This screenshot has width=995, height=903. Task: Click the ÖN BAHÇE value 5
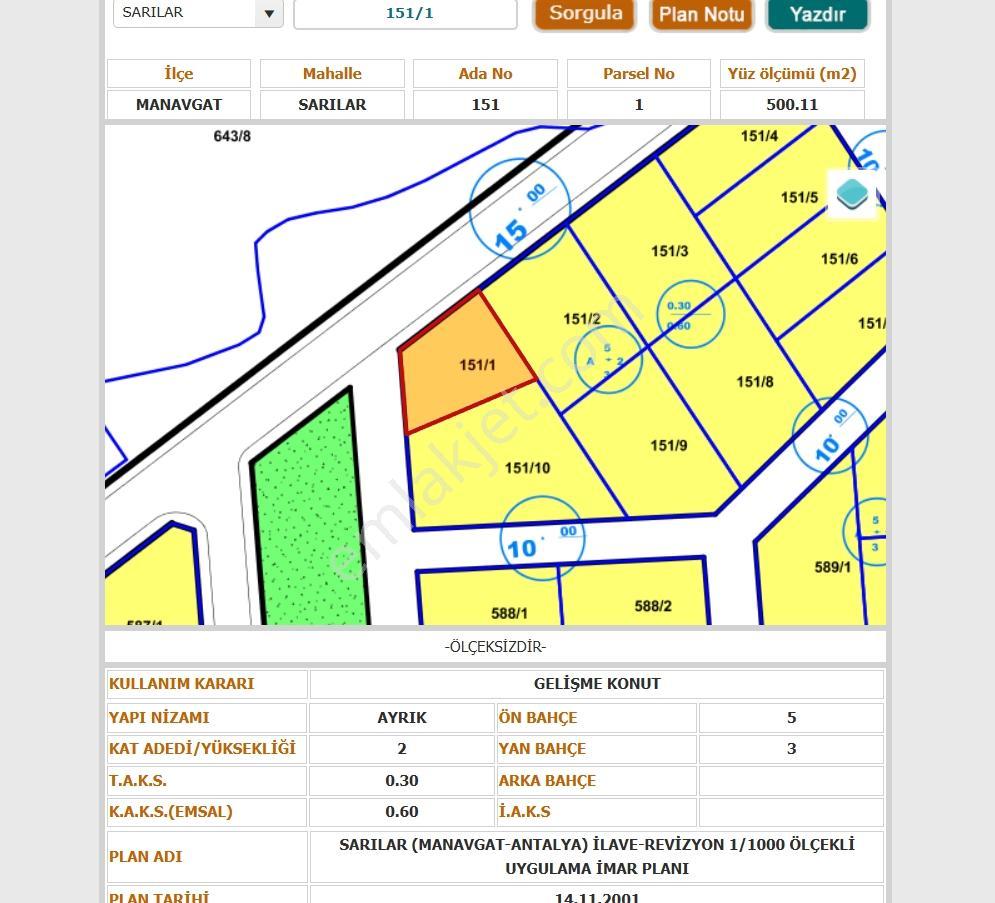[x=791, y=718]
